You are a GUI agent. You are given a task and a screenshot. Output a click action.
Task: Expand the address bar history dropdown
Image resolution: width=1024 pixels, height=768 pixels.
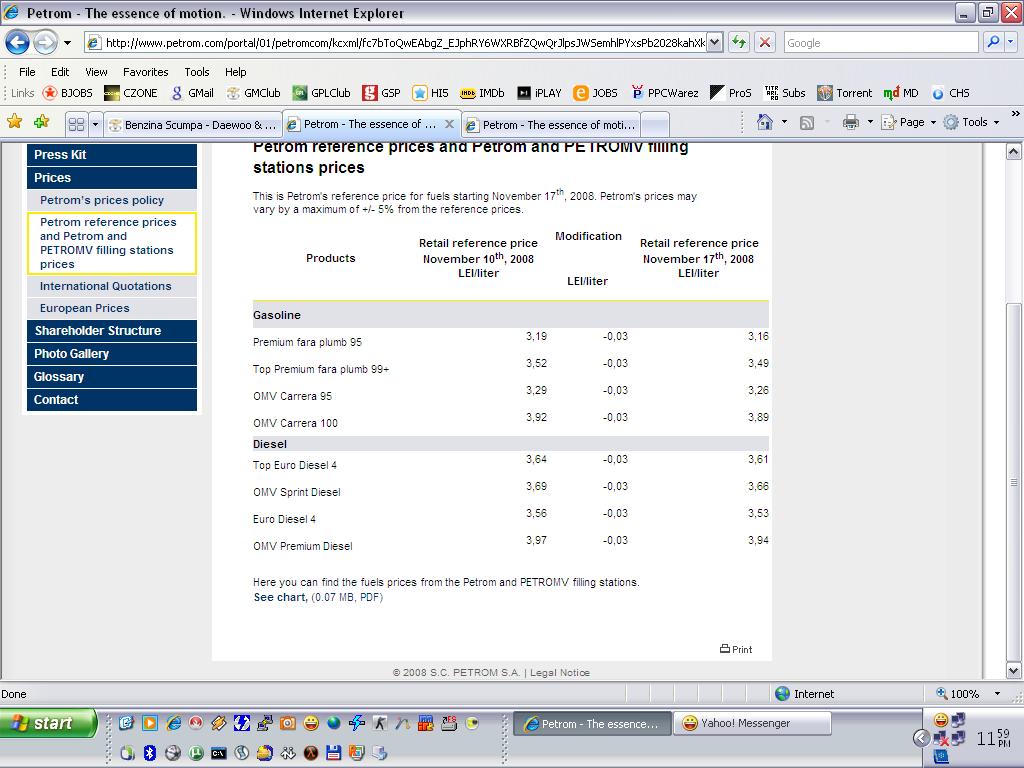[x=715, y=42]
